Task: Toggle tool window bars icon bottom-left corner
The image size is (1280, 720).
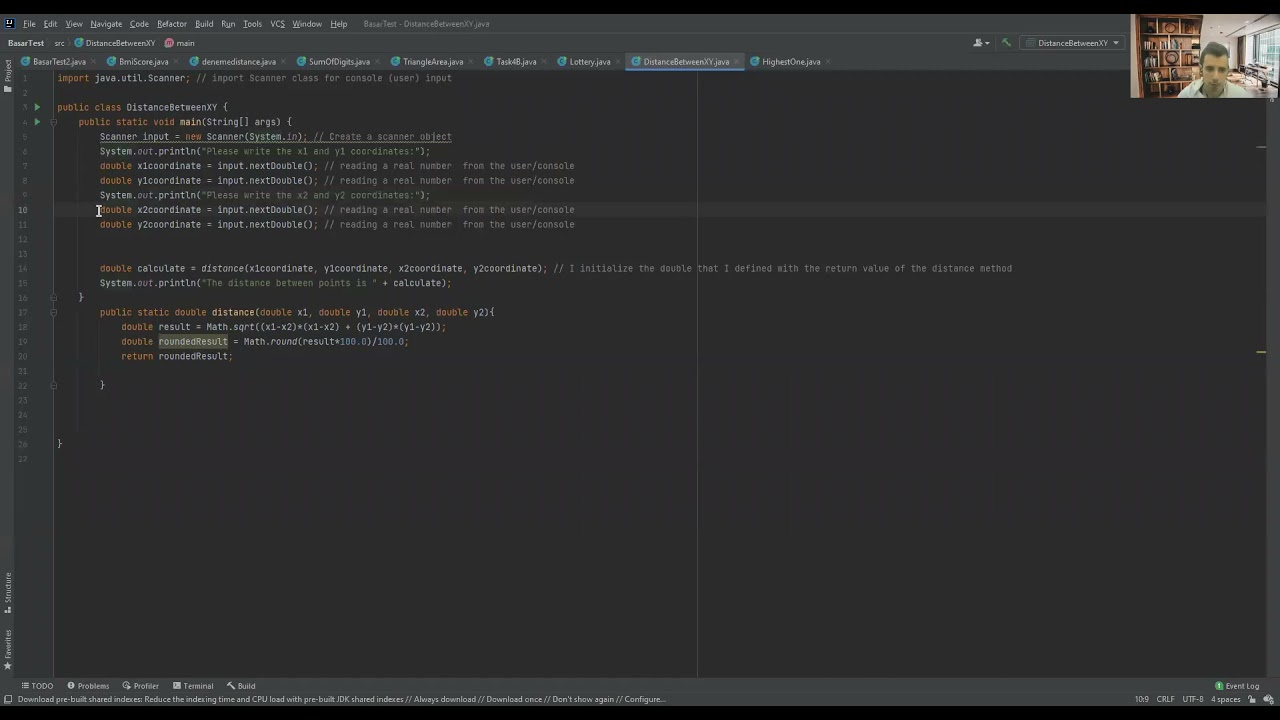Action: (x=8, y=700)
